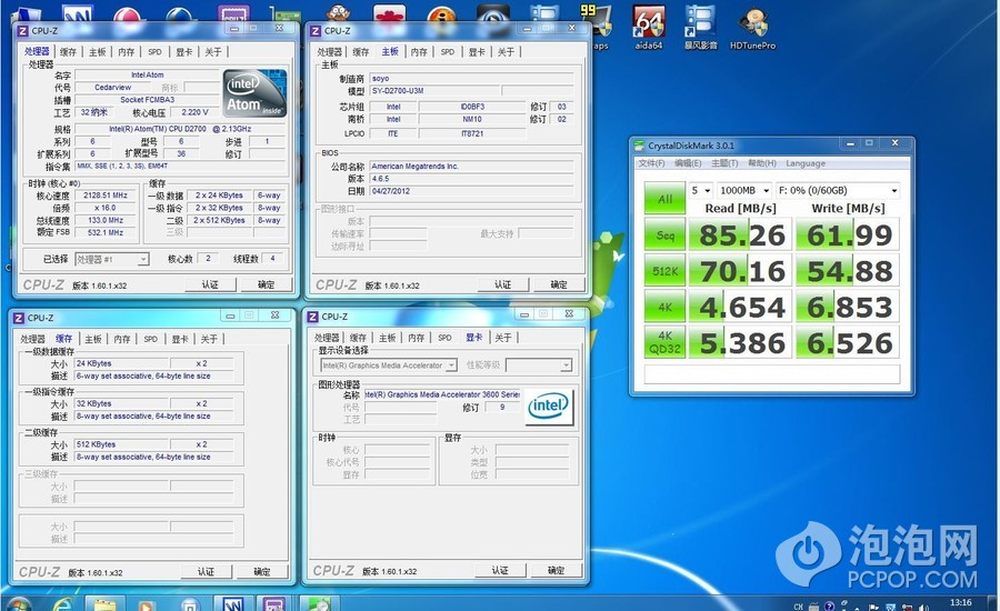Click the GPU name Graphics Media Accelerator 3600 Series
1000x611 pixels.
pos(443,394)
